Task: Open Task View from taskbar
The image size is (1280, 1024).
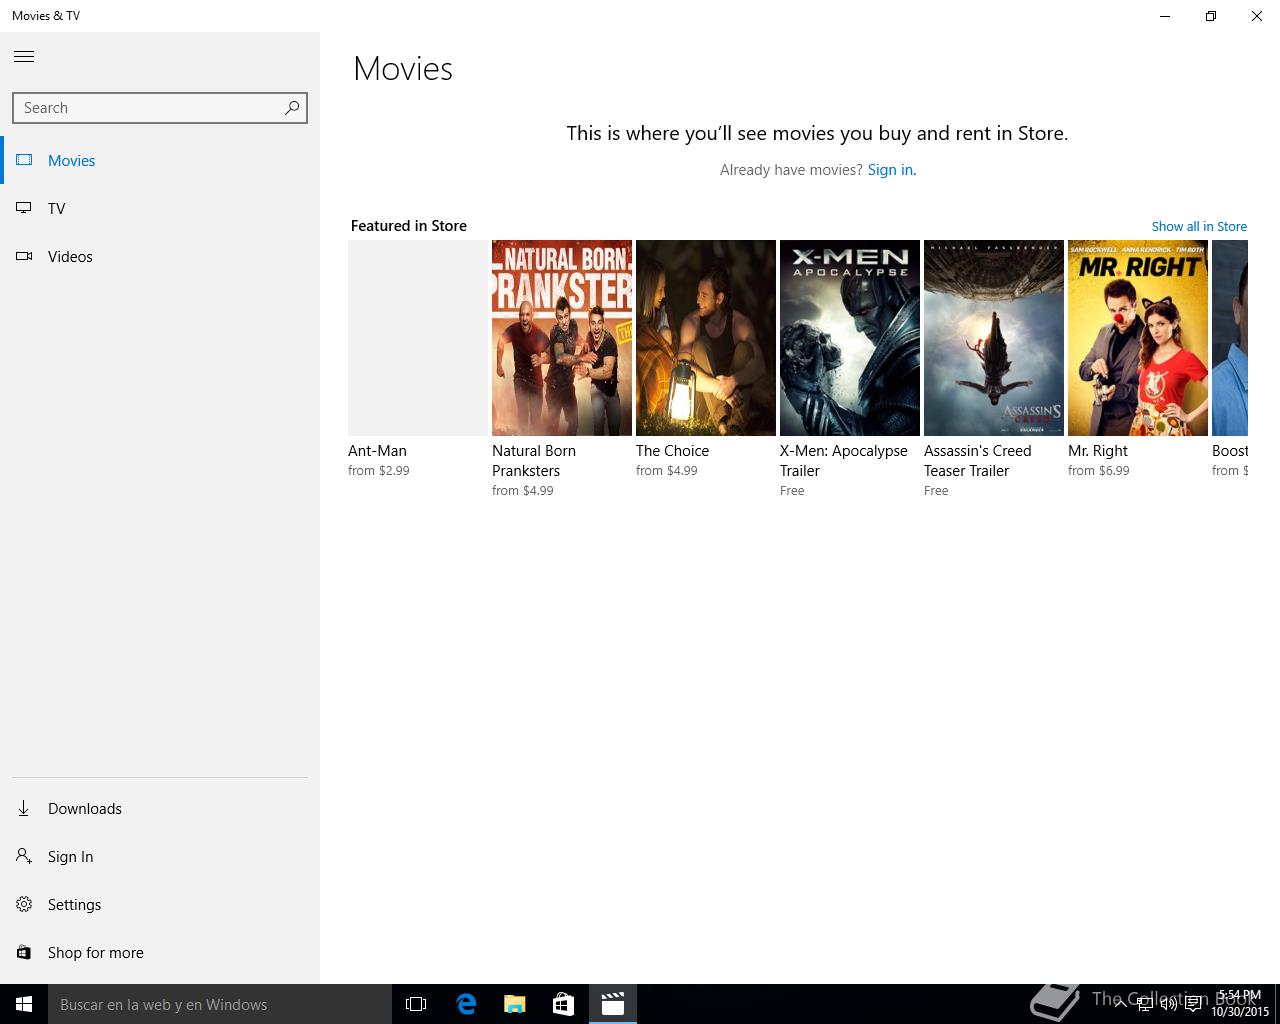Action: pyautogui.click(x=416, y=1004)
